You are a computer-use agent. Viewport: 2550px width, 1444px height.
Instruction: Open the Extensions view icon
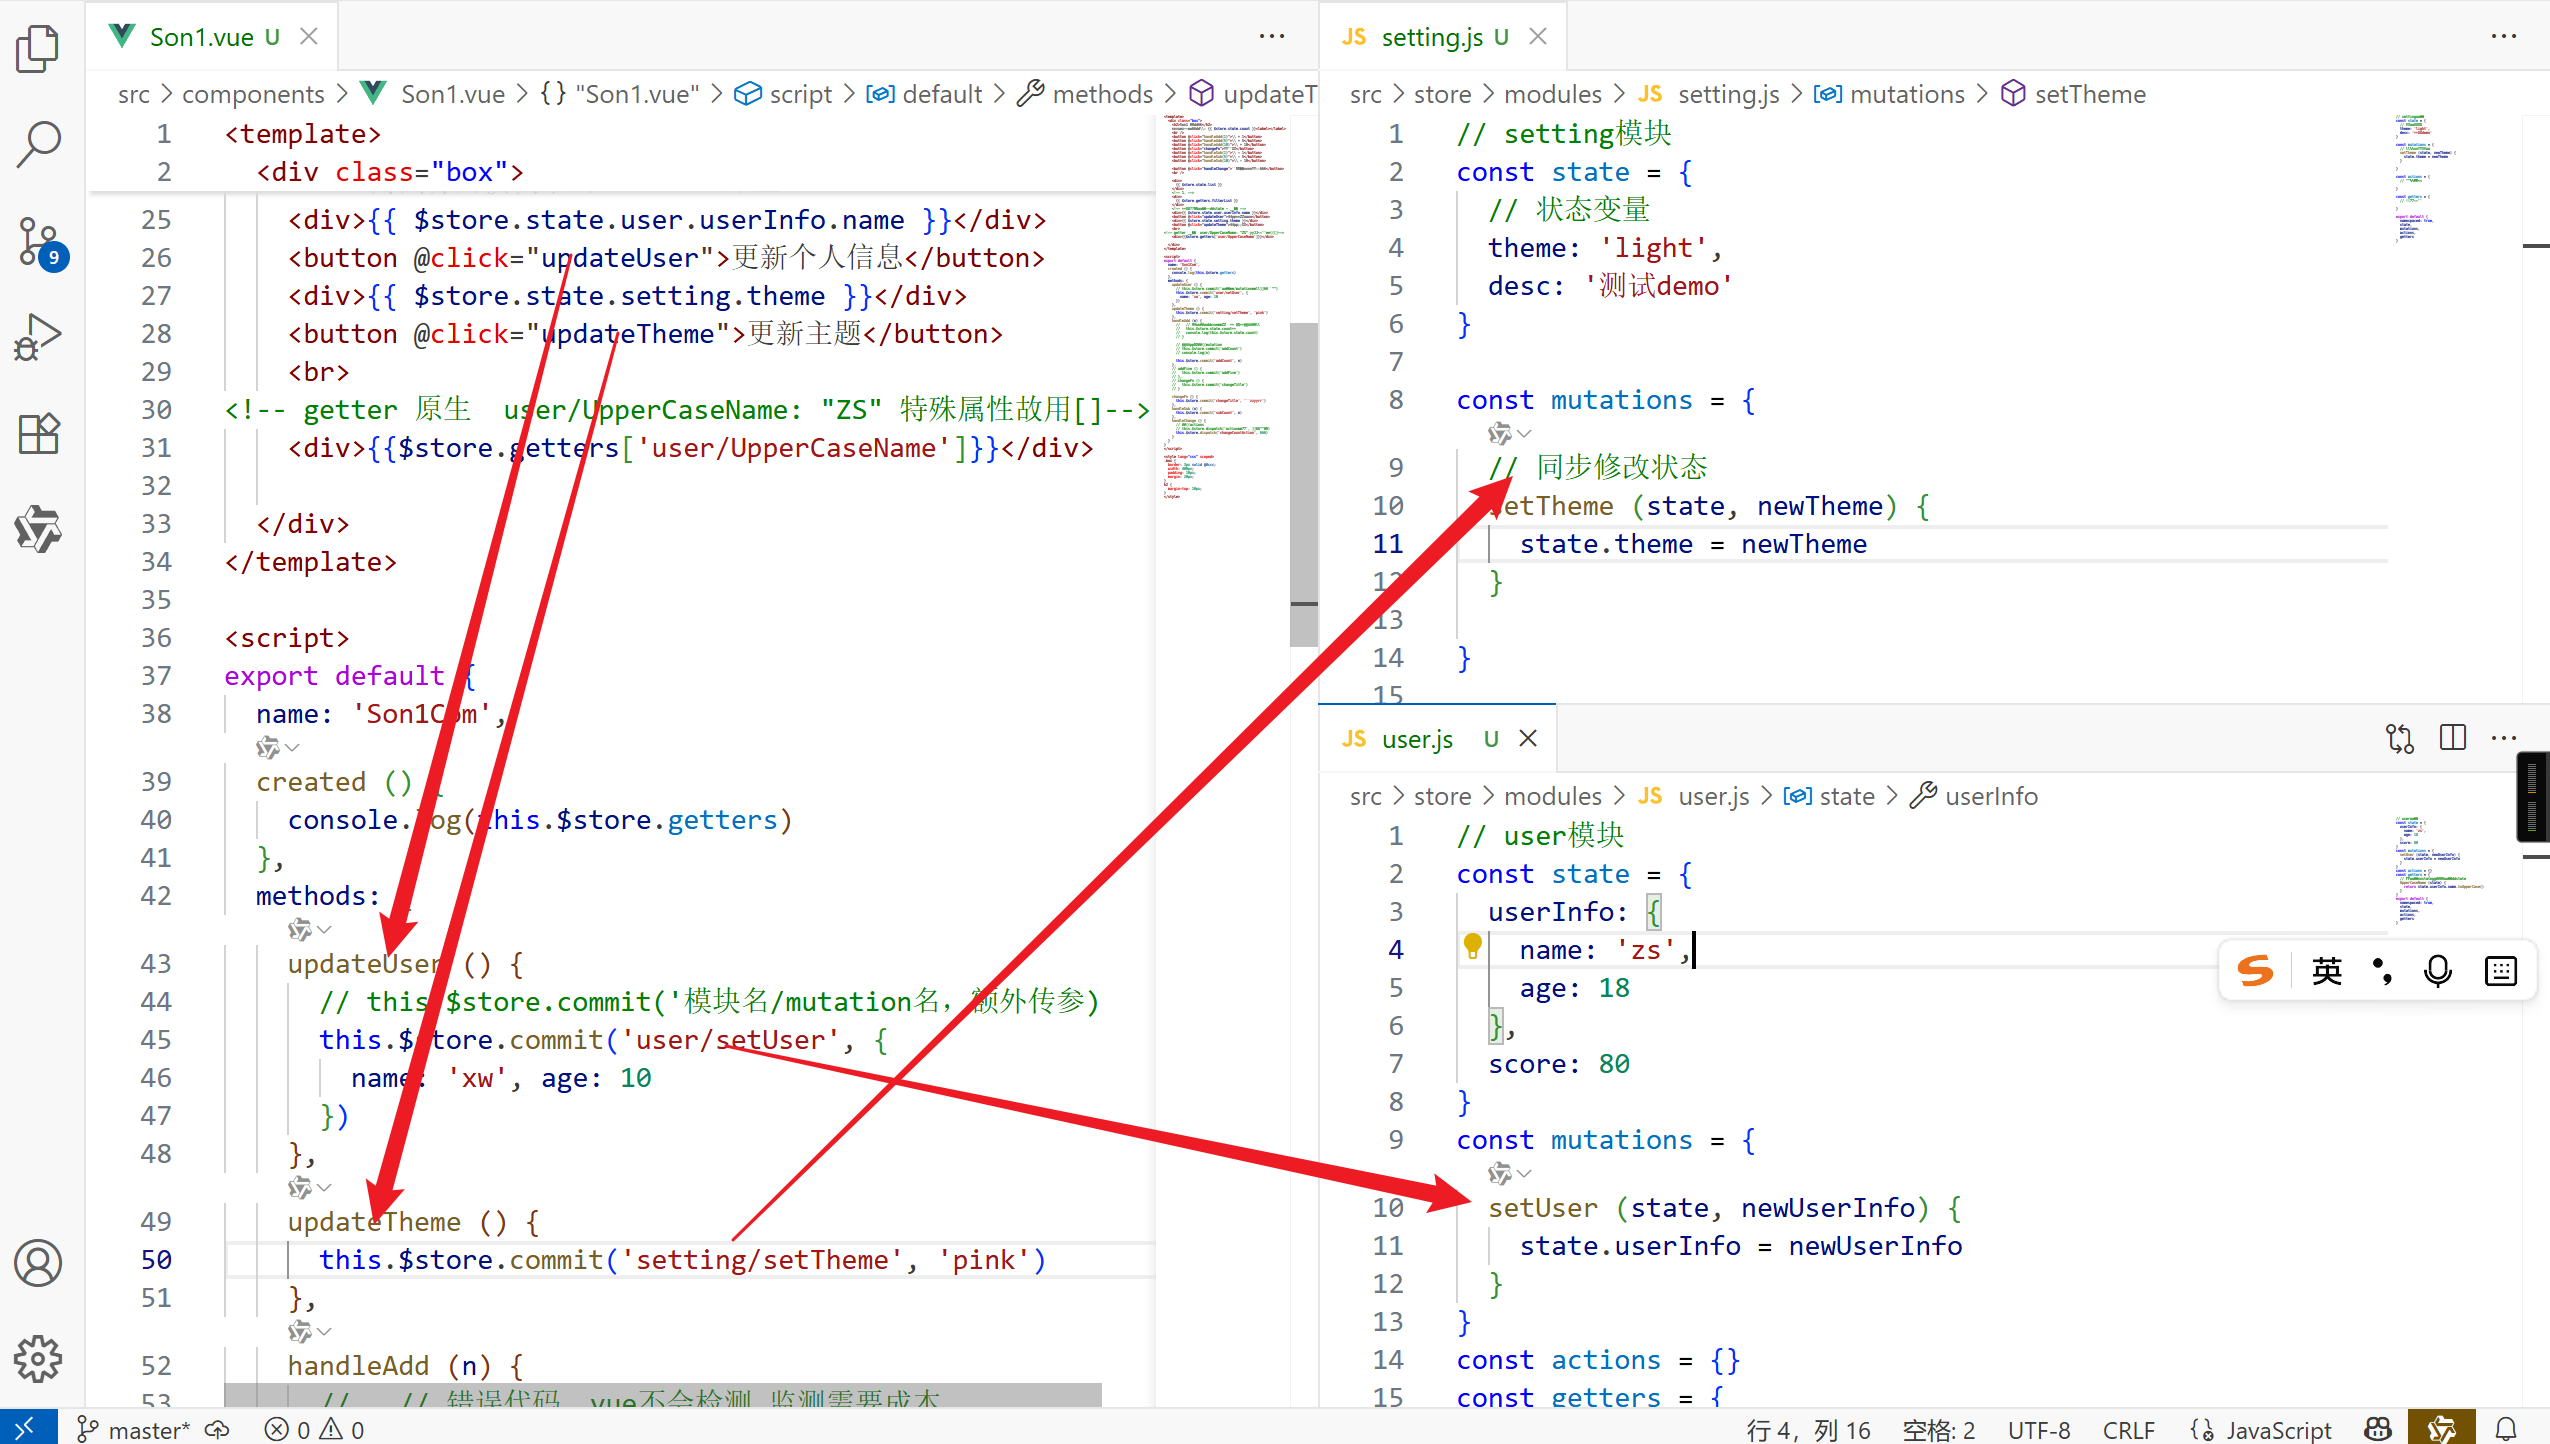pyautogui.click(x=38, y=434)
